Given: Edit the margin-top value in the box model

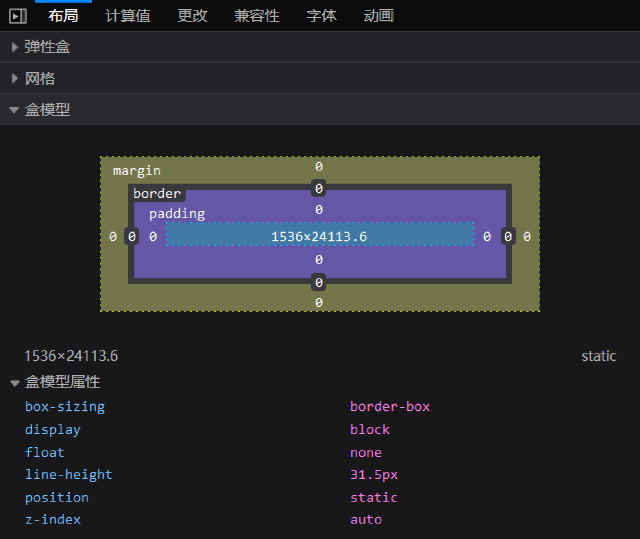Looking at the screenshot, I should coord(319,167).
